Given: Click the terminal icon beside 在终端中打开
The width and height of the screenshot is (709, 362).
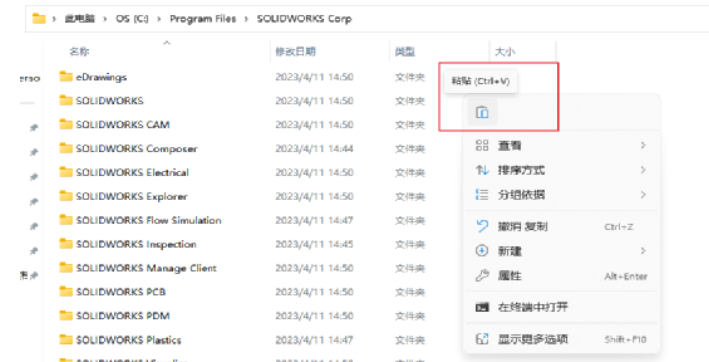Looking at the screenshot, I should coord(482,307).
